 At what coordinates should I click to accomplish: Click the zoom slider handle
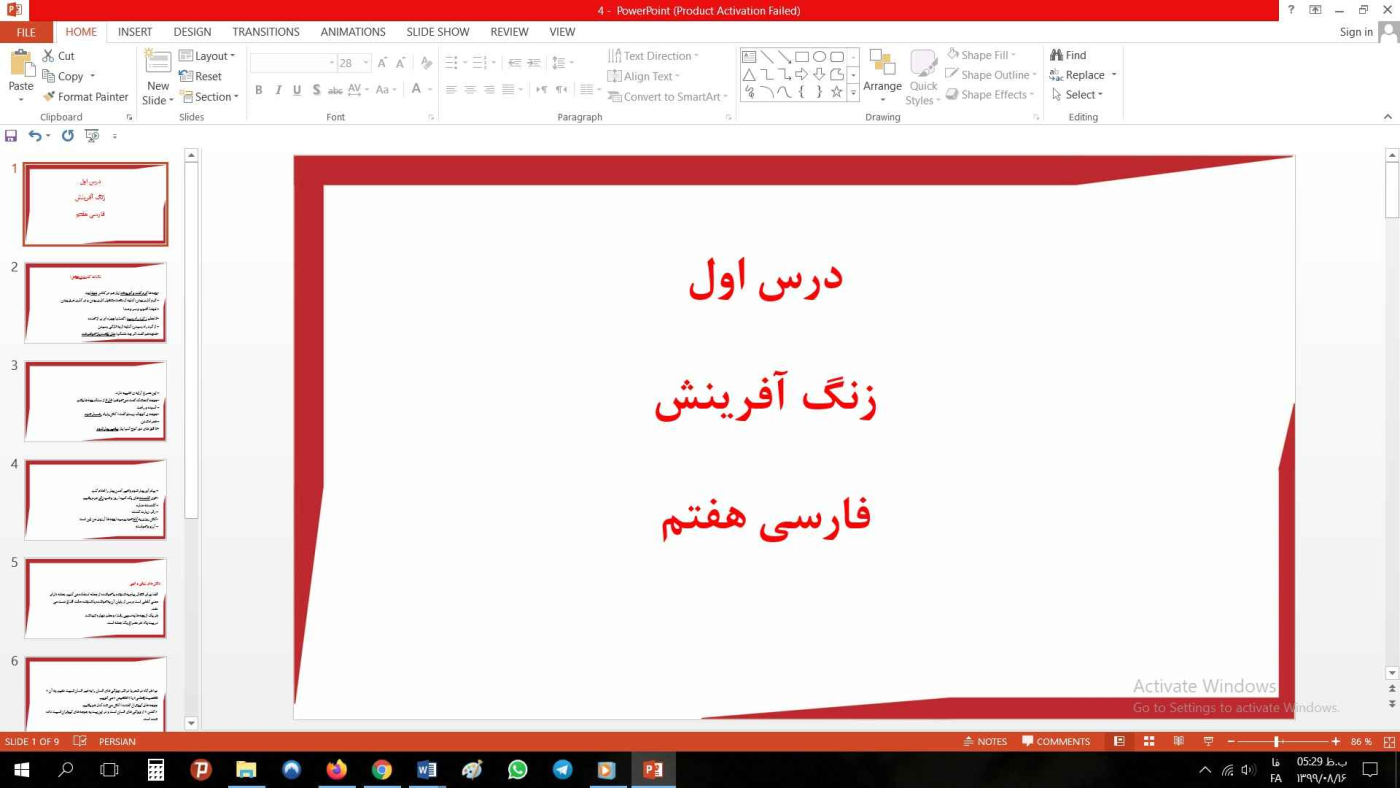tap(1277, 741)
